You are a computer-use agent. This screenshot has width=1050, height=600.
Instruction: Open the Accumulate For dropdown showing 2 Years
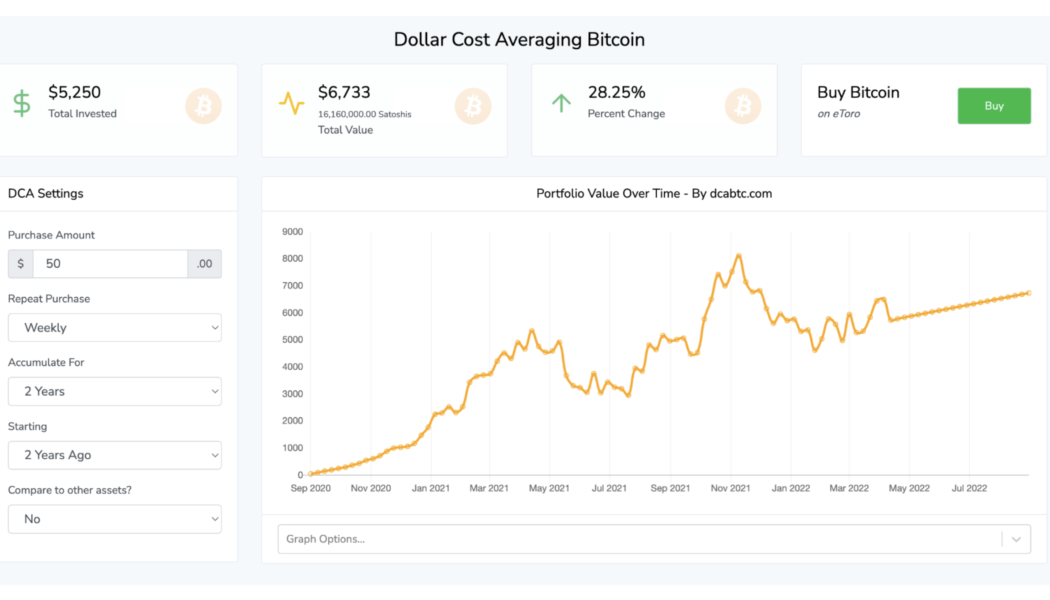(x=114, y=391)
